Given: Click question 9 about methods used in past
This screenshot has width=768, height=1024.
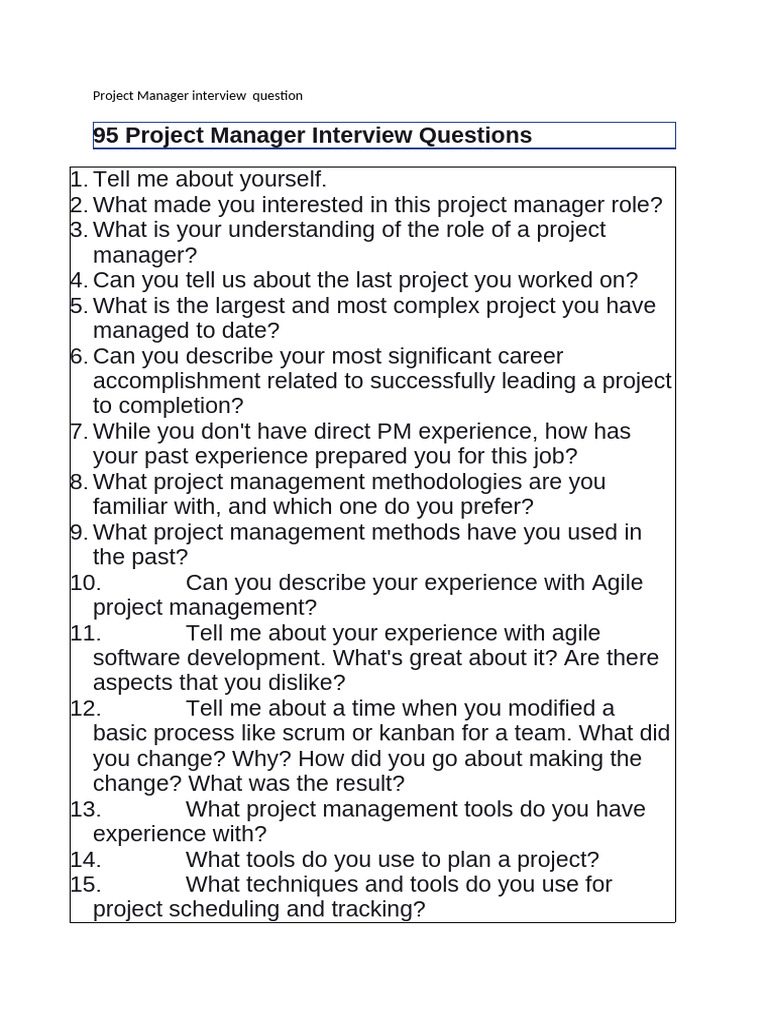Looking at the screenshot, I should [367, 544].
